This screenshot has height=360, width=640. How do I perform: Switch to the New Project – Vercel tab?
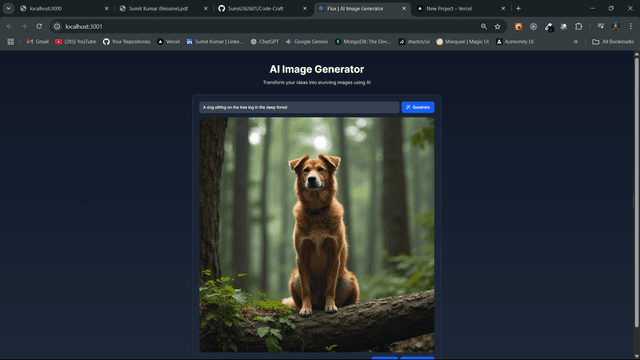(x=461, y=8)
